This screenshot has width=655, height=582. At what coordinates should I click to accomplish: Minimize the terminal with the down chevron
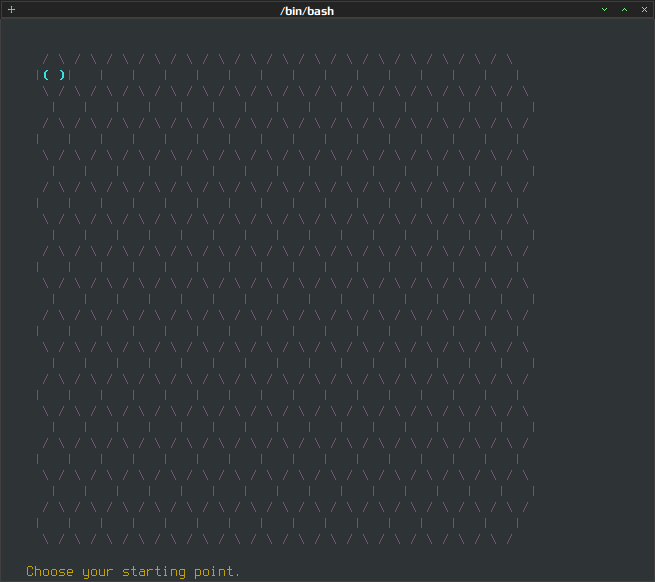pos(604,10)
